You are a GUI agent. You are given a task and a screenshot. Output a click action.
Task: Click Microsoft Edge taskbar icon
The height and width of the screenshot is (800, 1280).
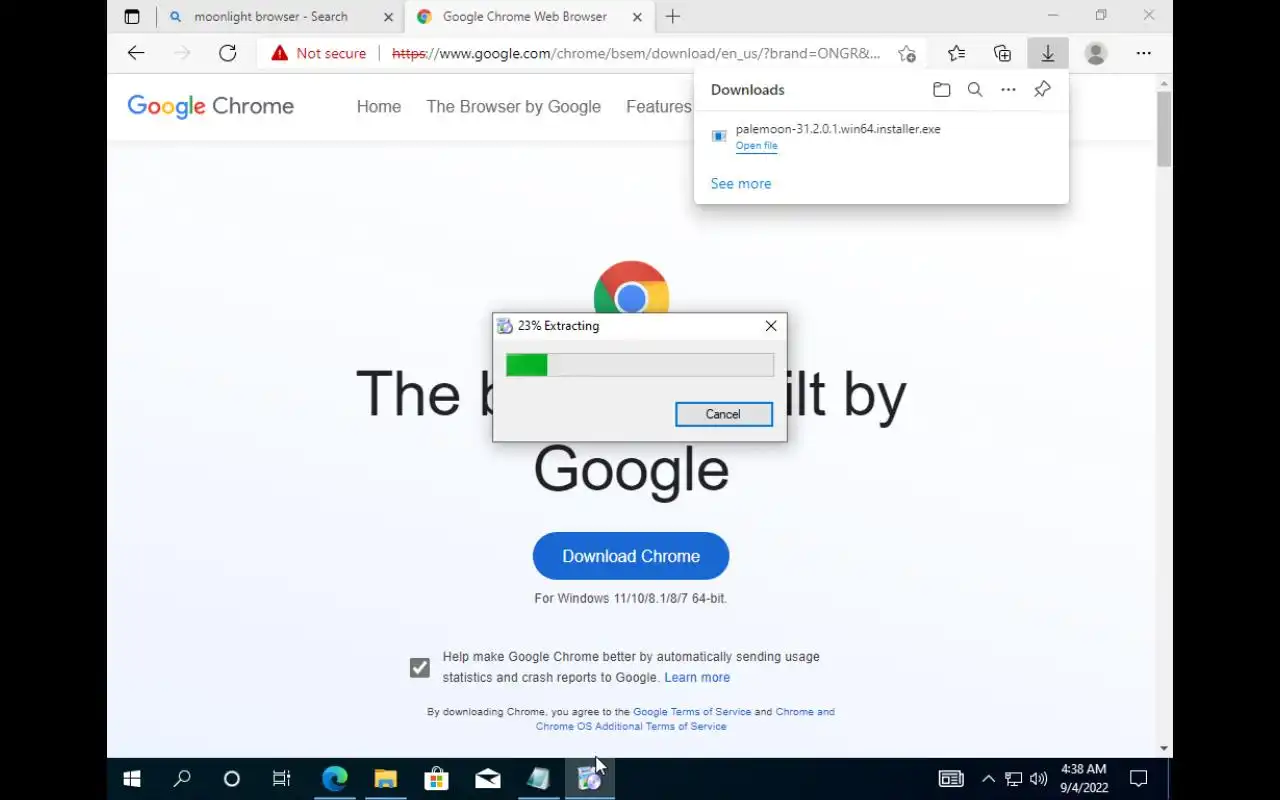tap(334, 779)
